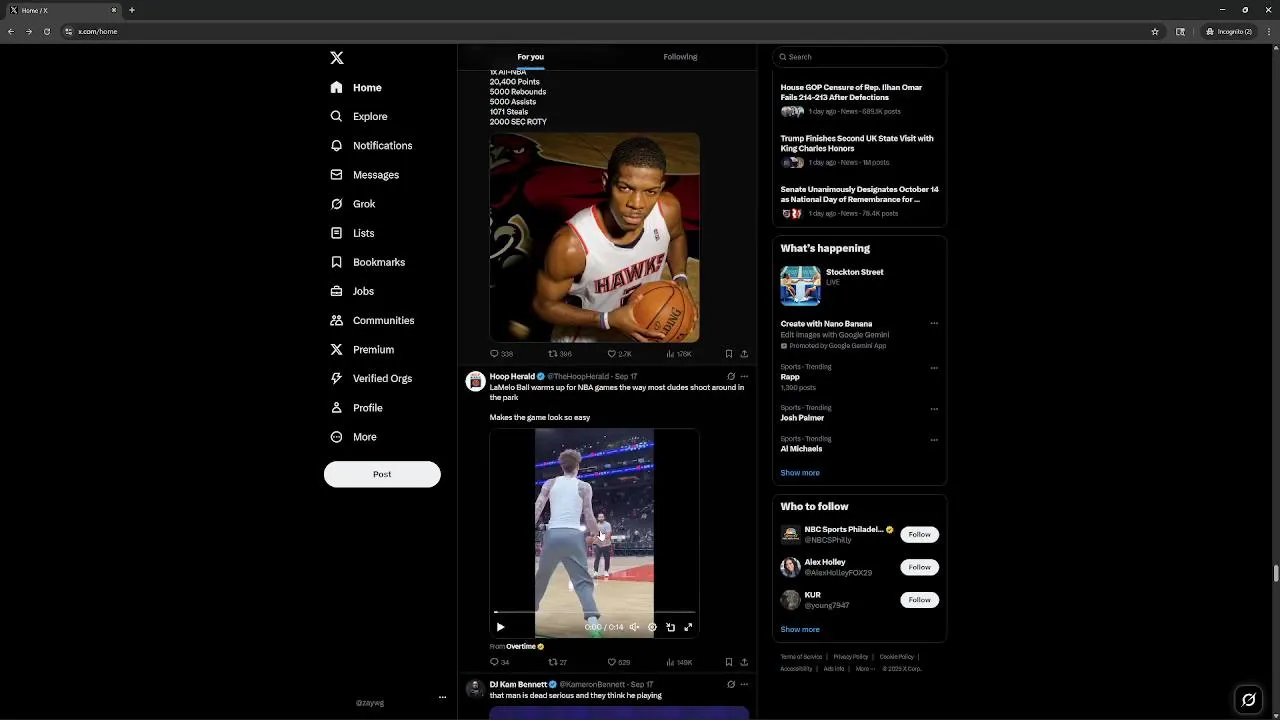Open Lists in the sidebar

[x=352, y=233]
